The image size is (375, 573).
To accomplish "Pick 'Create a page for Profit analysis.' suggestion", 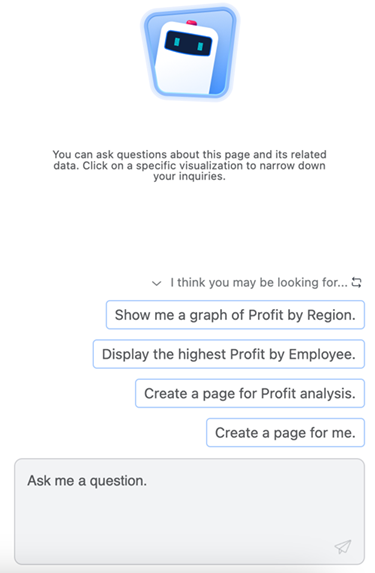I will (250, 394).
